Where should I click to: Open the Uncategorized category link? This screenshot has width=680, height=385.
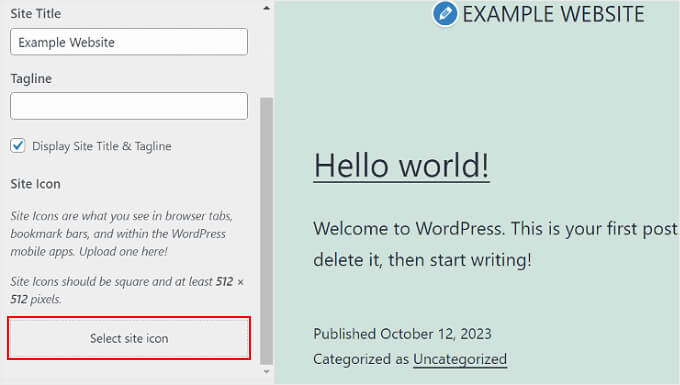(x=460, y=359)
